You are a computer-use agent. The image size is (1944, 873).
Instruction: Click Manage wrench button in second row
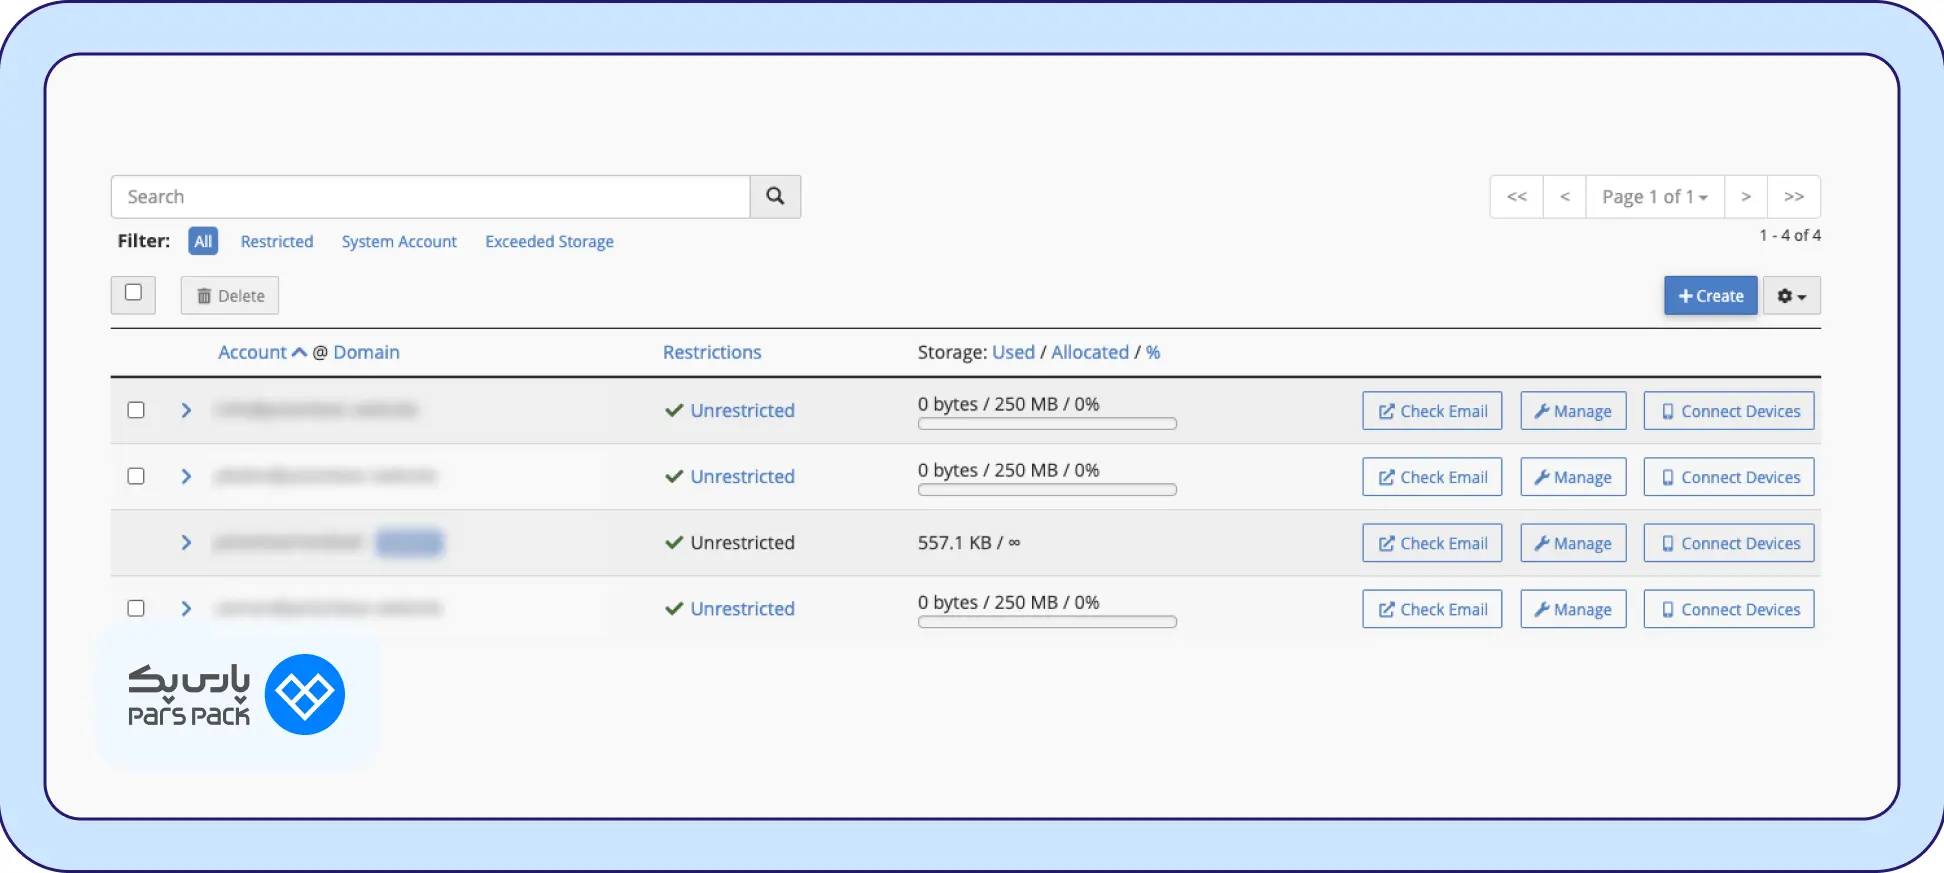(x=1573, y=477)
